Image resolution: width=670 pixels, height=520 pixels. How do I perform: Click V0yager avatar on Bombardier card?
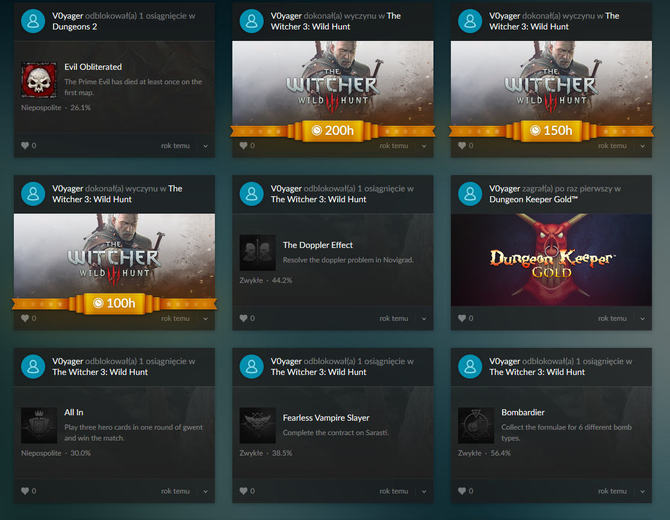point(470,366)
